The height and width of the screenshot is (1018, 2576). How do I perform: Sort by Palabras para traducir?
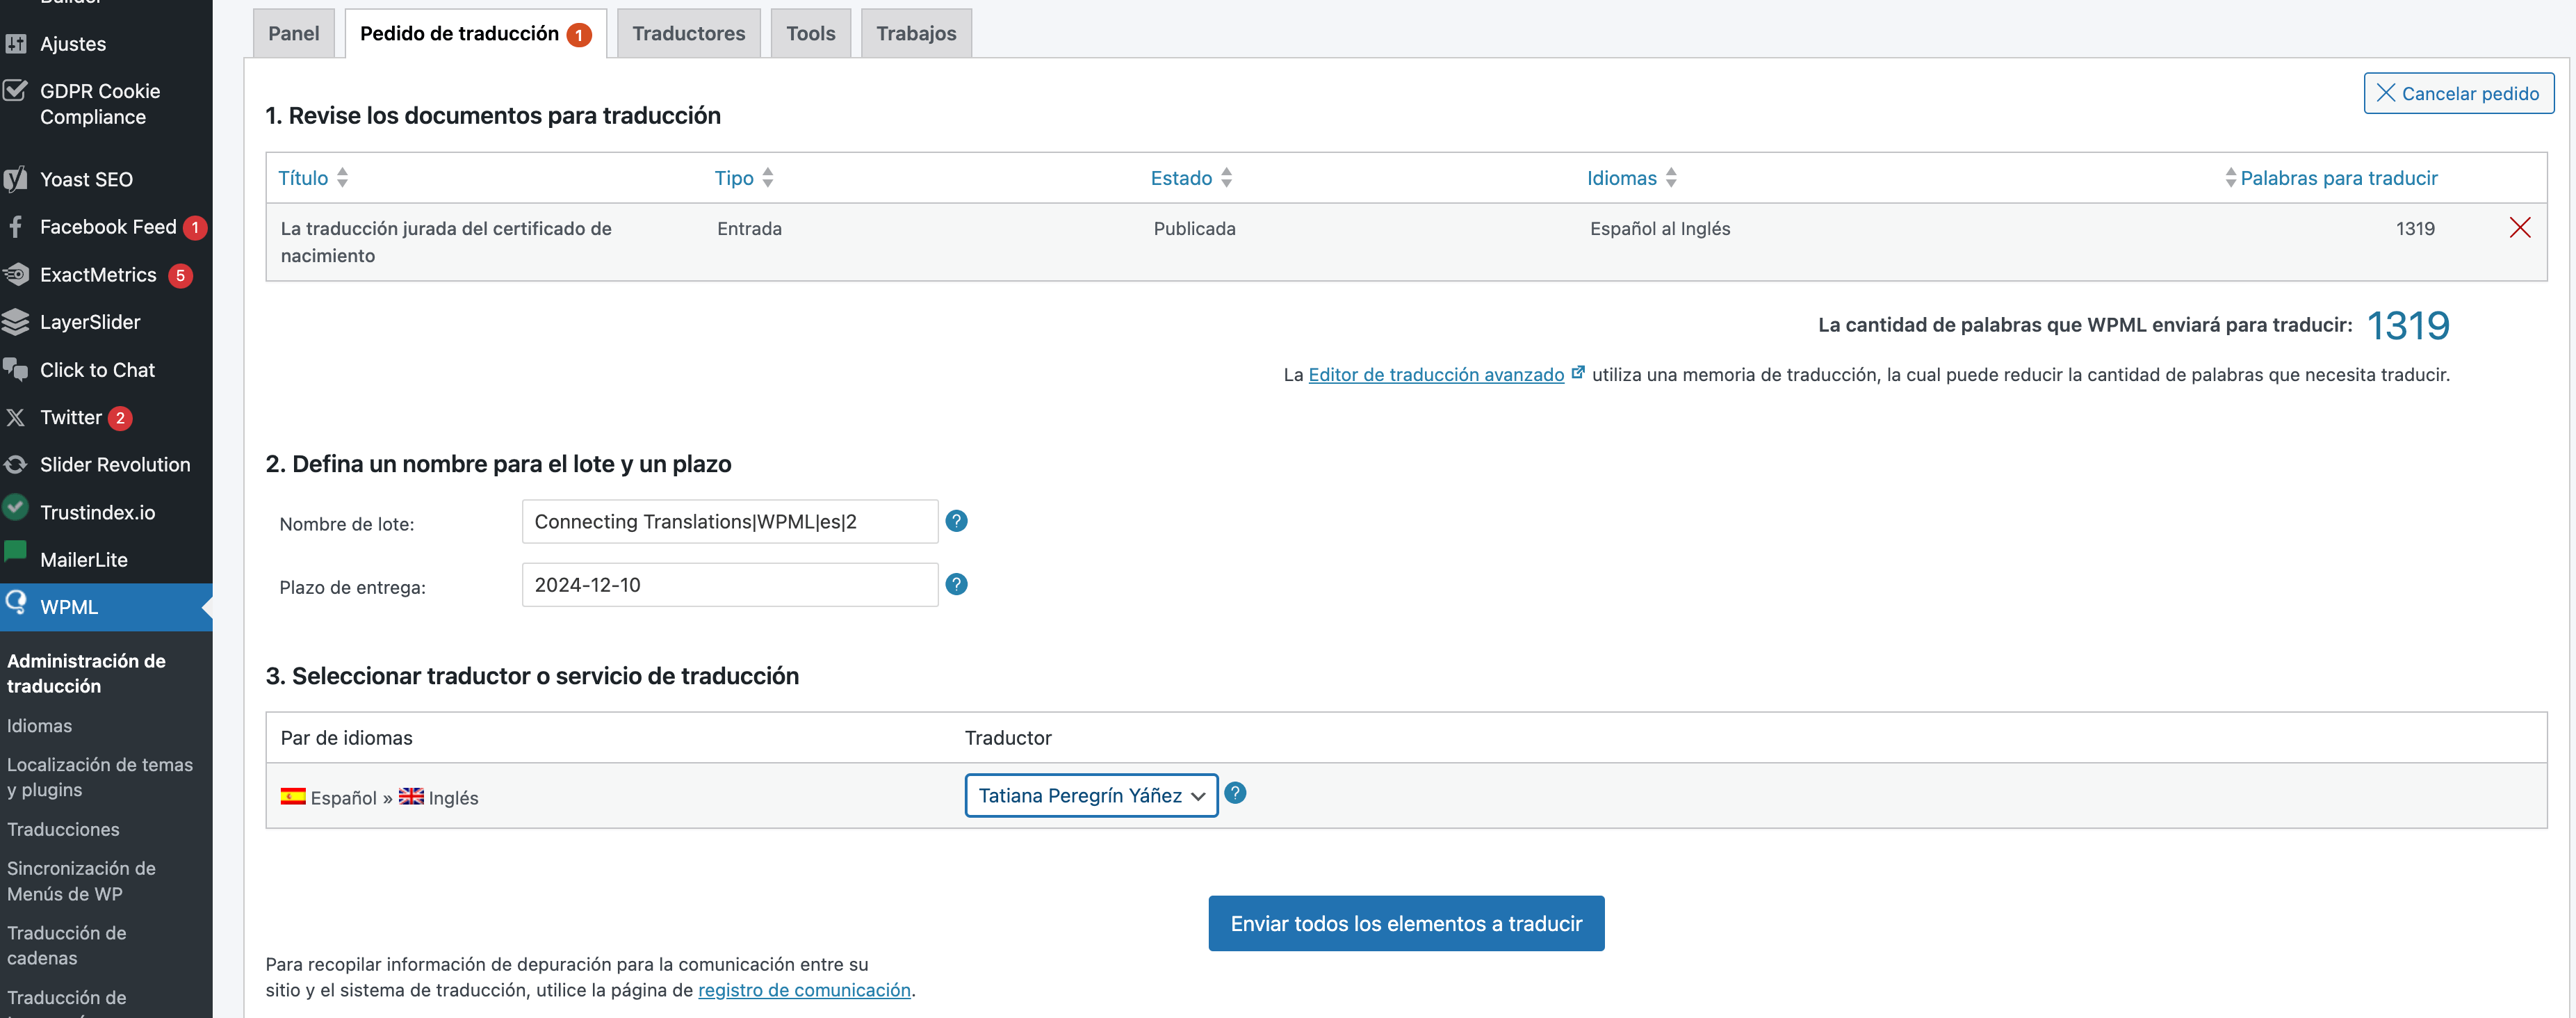coord(2331,178)
